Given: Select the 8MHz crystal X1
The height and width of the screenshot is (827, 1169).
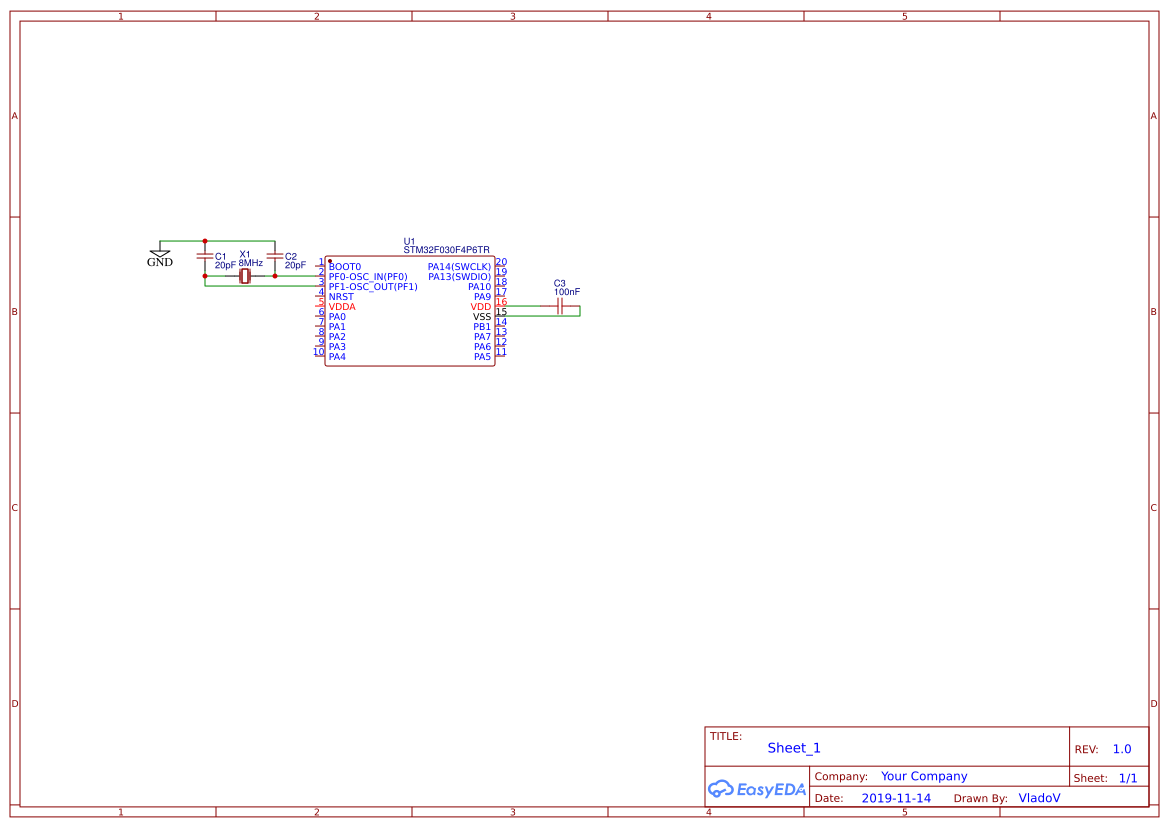Looking at the screenshot, I should point(244,275).
